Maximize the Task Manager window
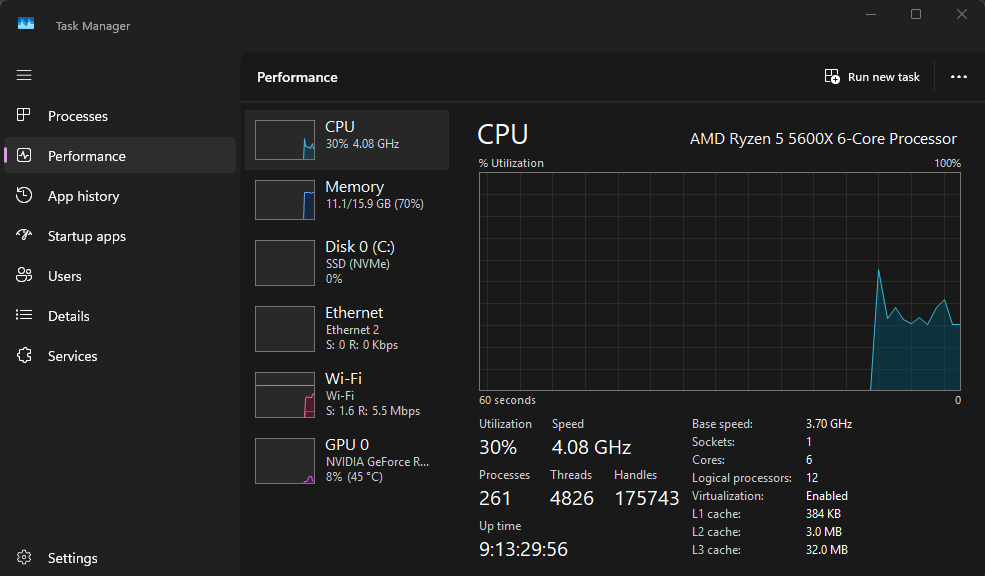 [x=916, y=14]
